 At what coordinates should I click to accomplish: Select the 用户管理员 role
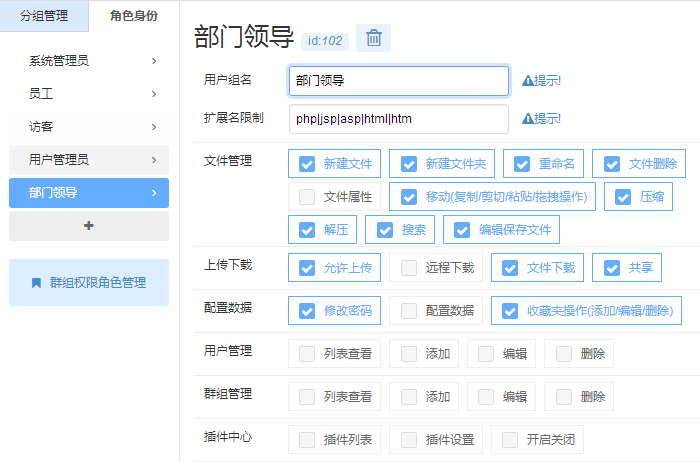pos(88,160)
